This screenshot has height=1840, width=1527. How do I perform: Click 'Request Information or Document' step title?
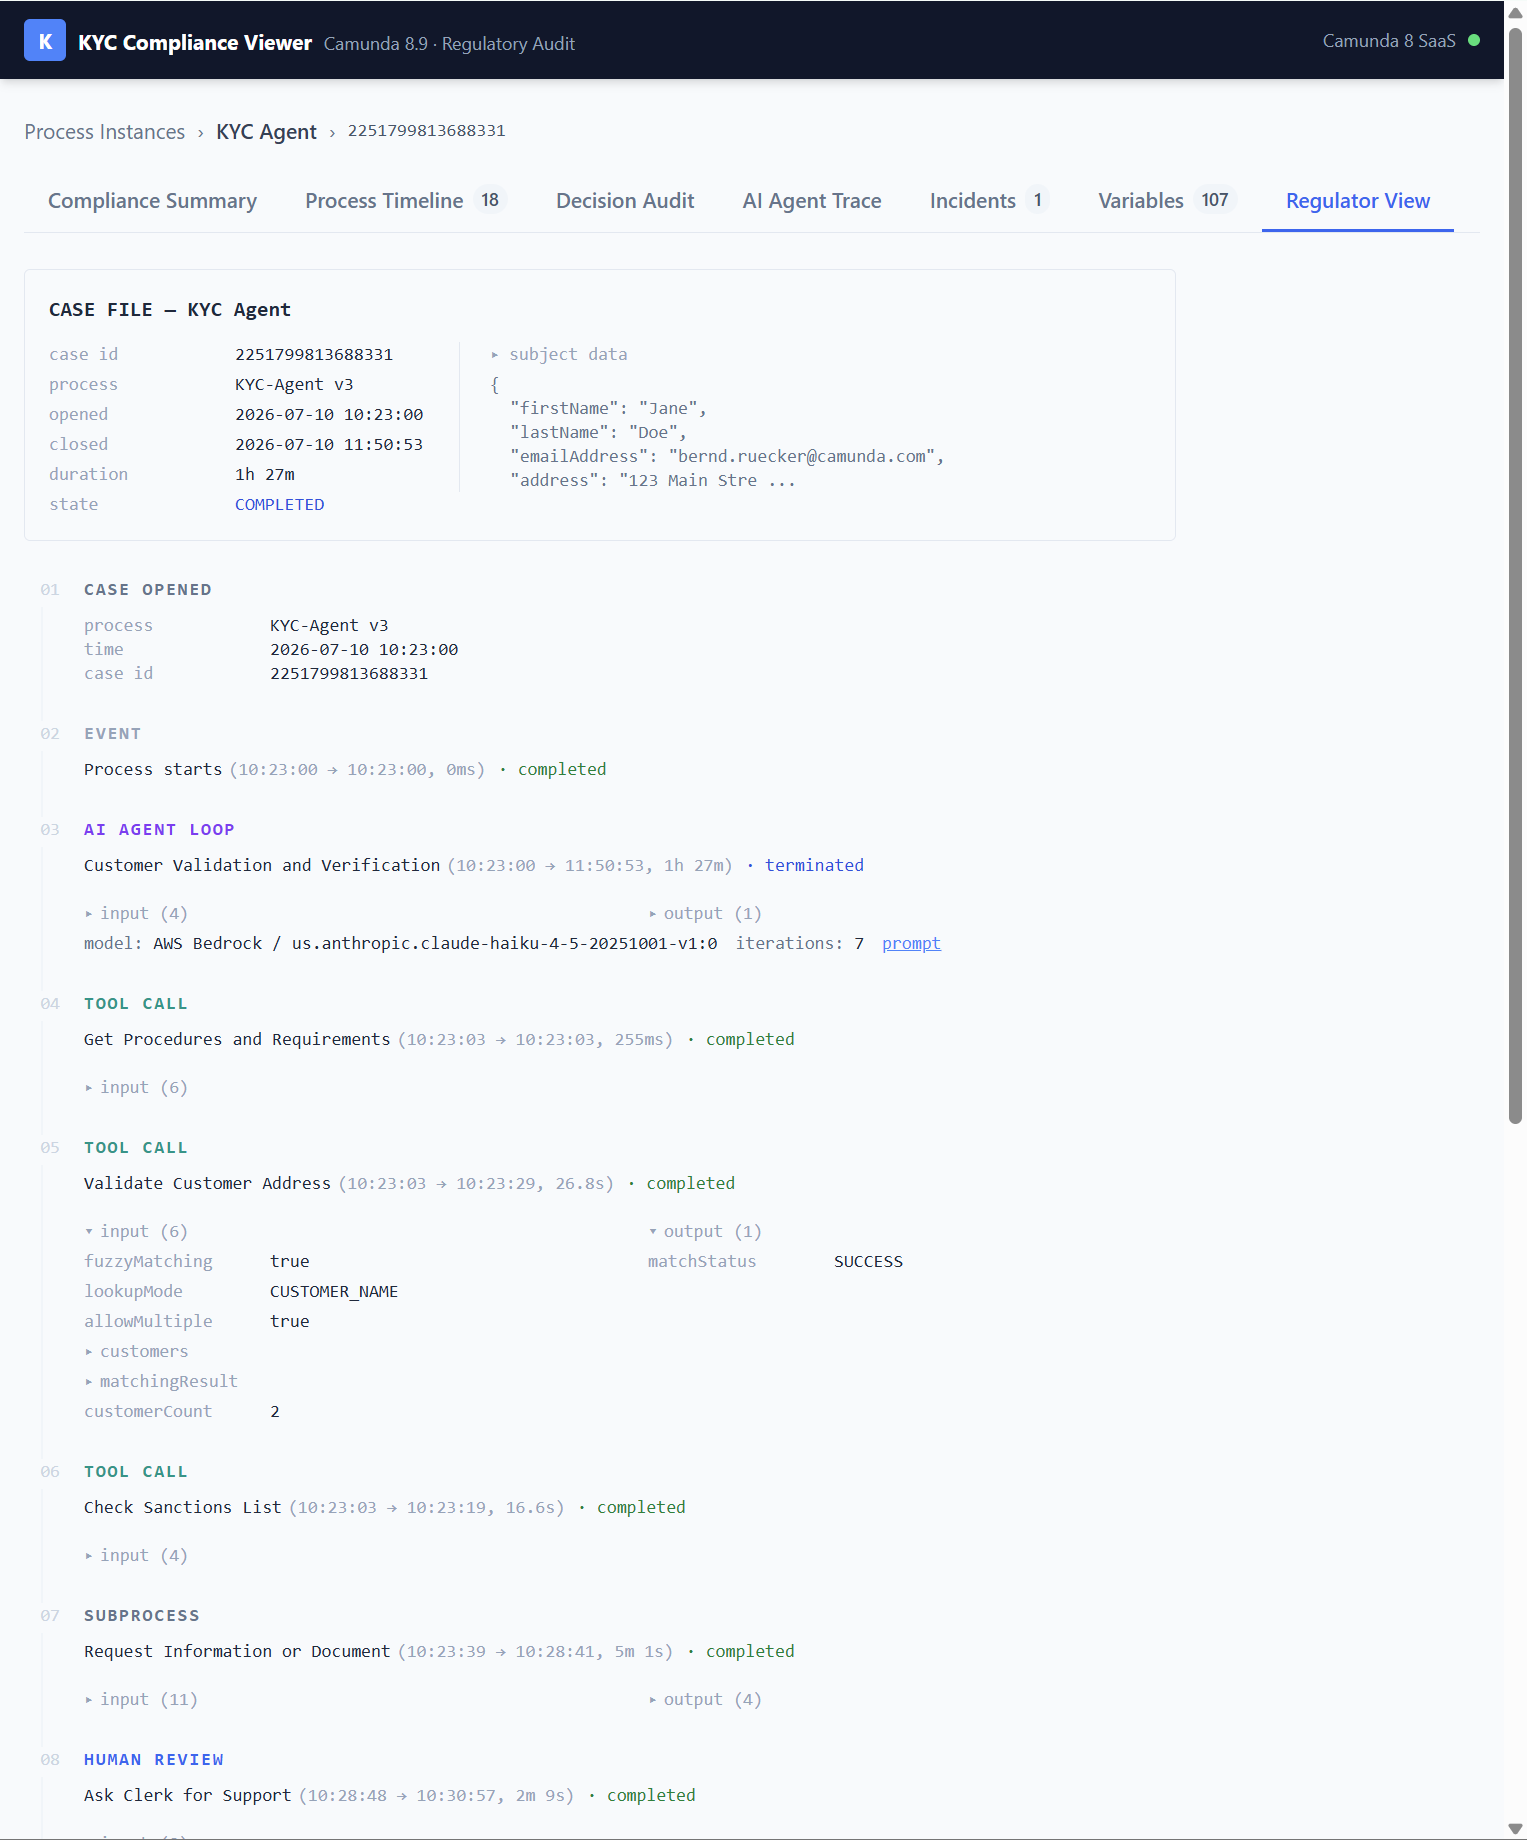click(237, 1651)
